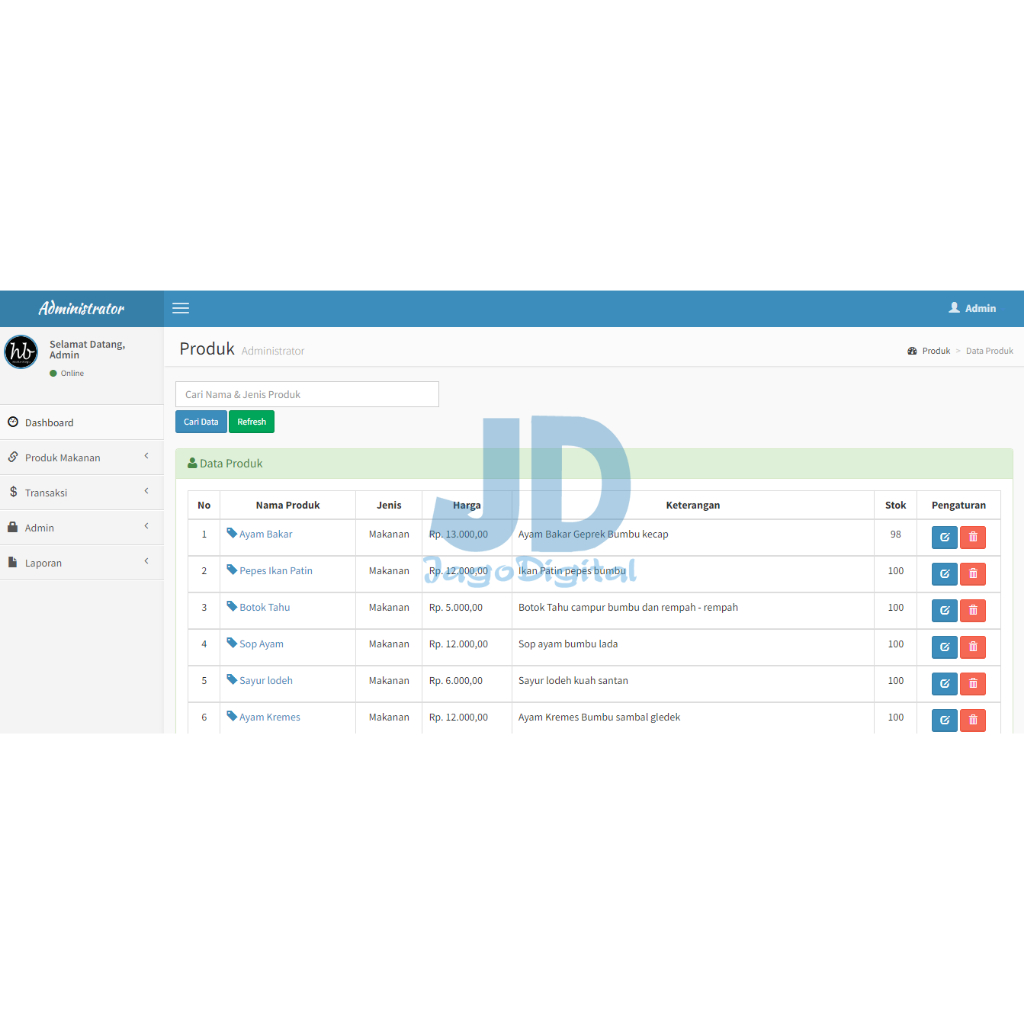Click the price Rp. 5.000,00
1024x1024 pixels.
pyautogui.click(x=456, y=607)
